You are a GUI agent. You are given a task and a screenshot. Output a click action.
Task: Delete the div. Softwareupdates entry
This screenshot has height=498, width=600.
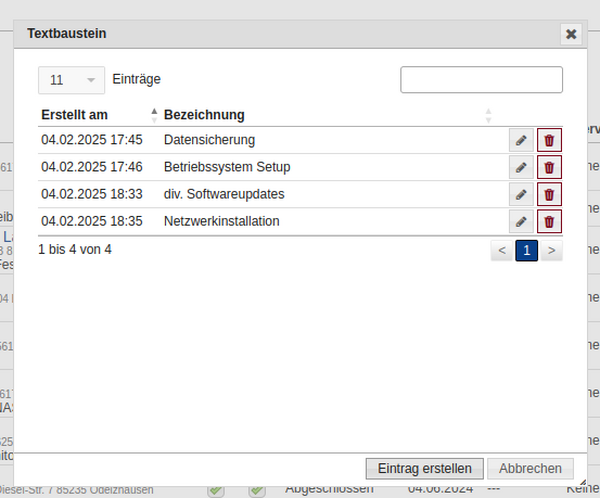click(x=549, y=194)
